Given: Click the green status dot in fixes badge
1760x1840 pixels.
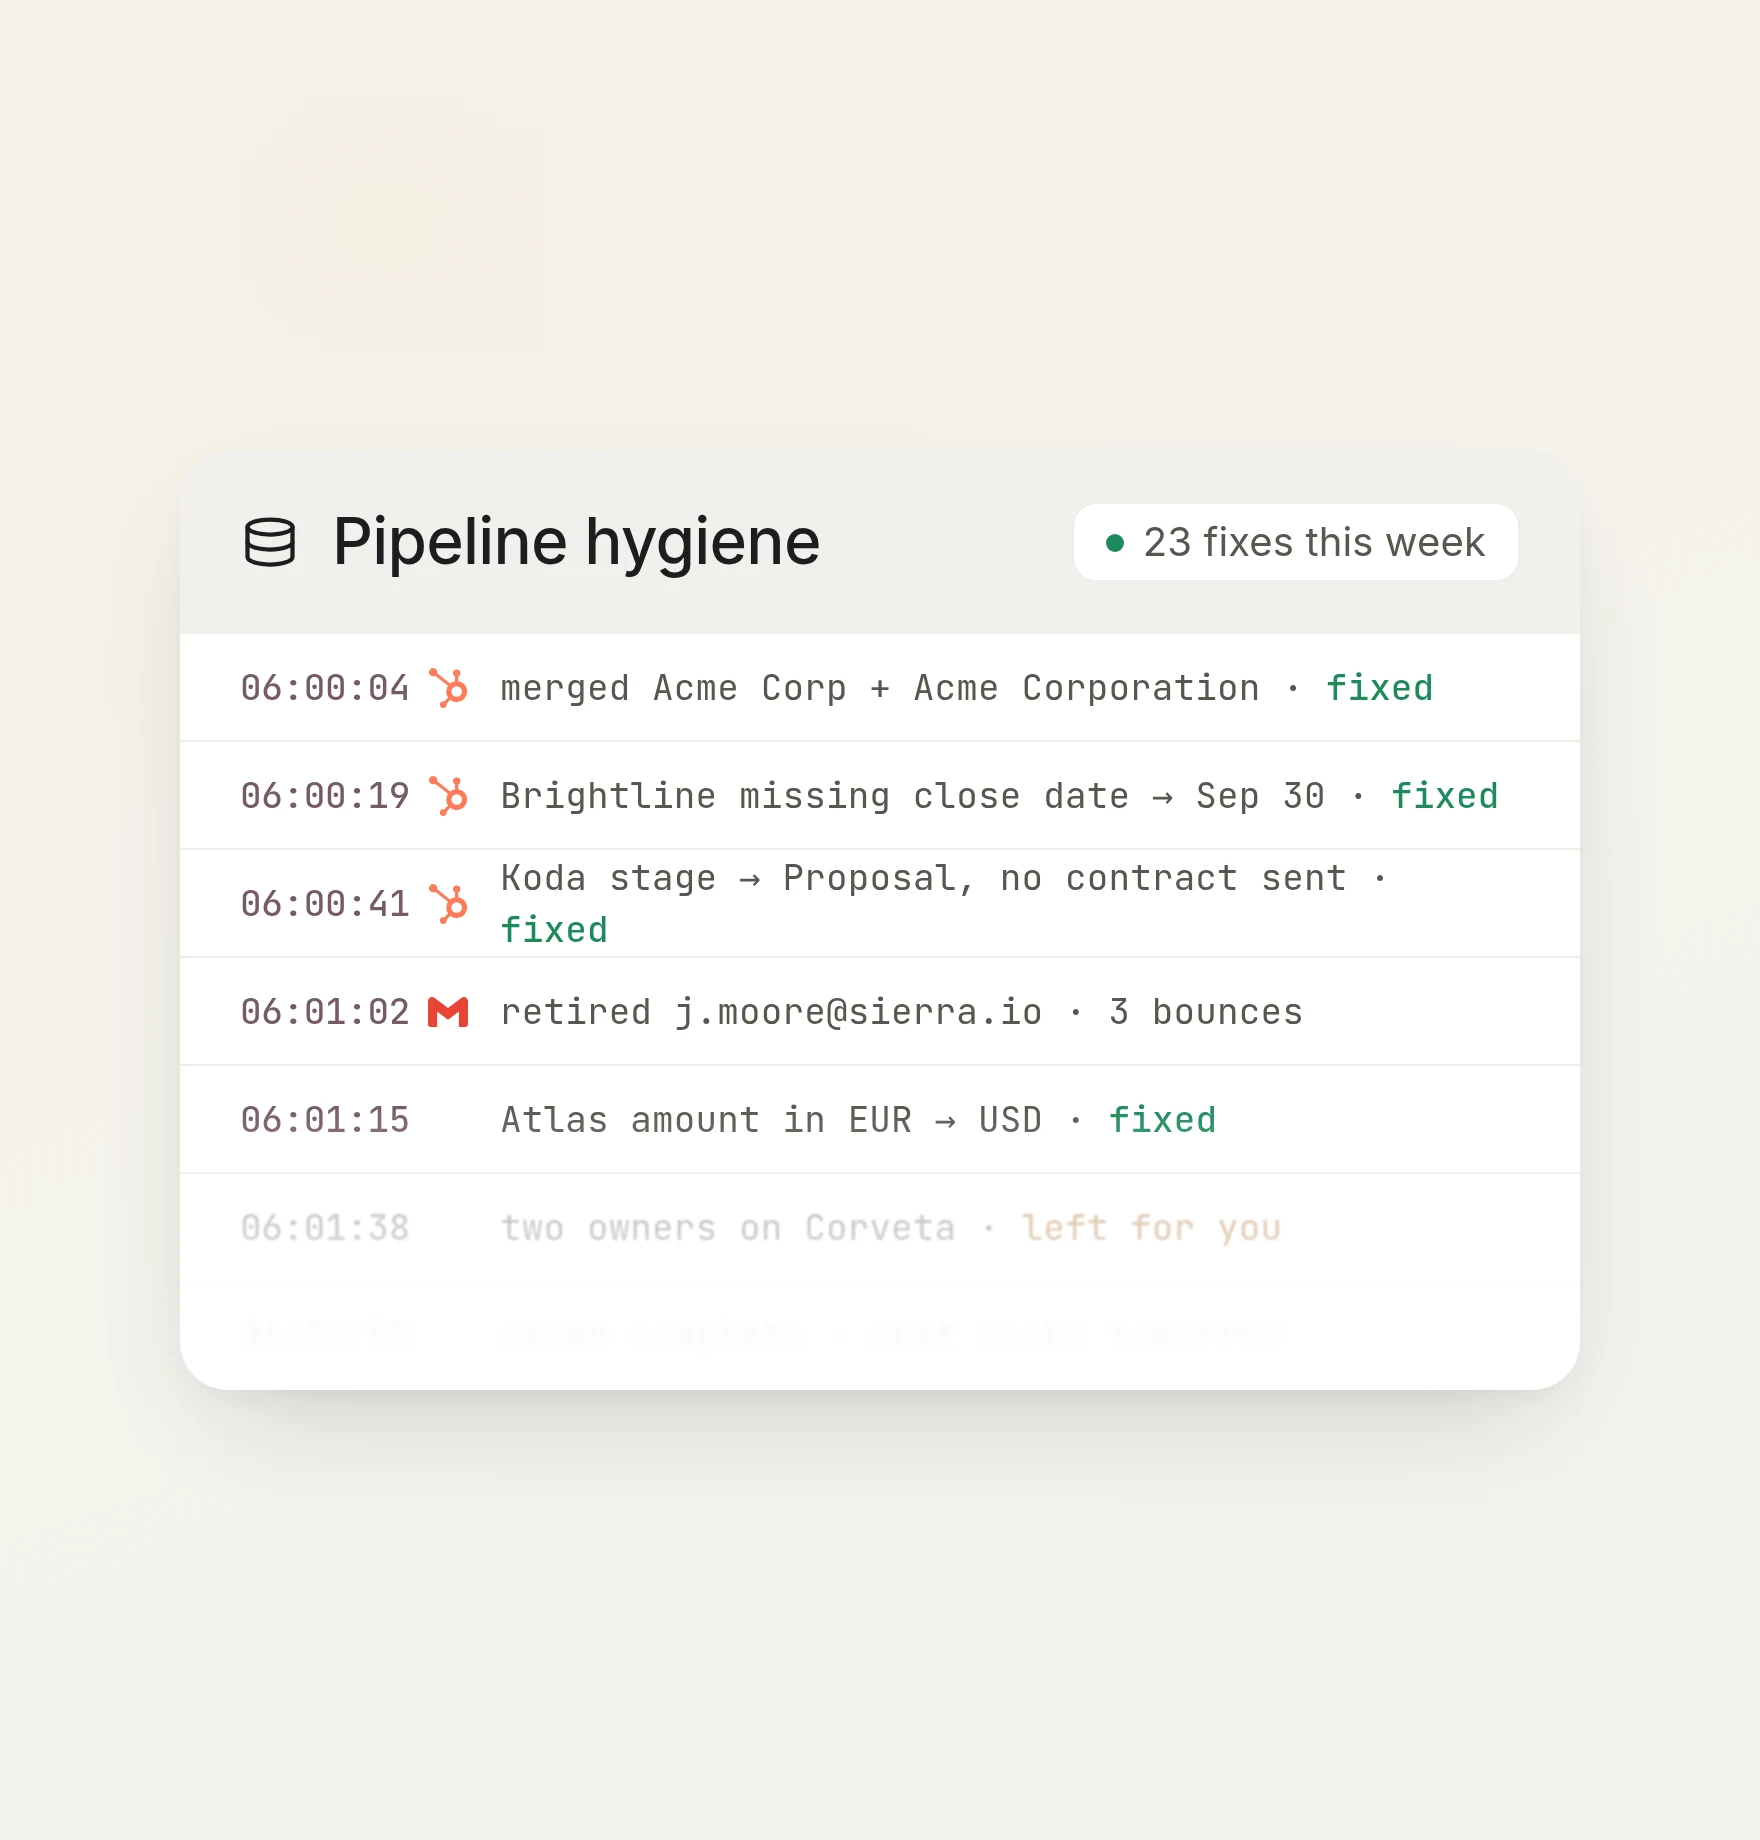Looking at the screenshot, I should point(1115,543).
